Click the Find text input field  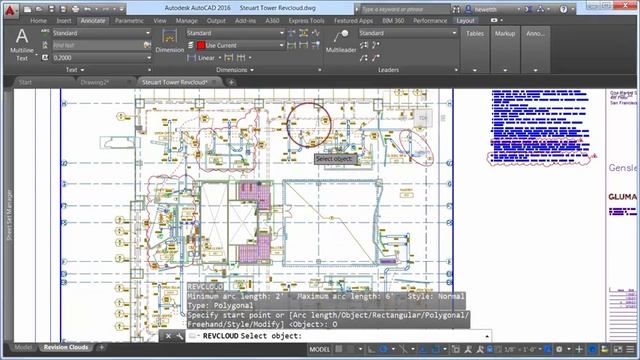pos(98,45)
